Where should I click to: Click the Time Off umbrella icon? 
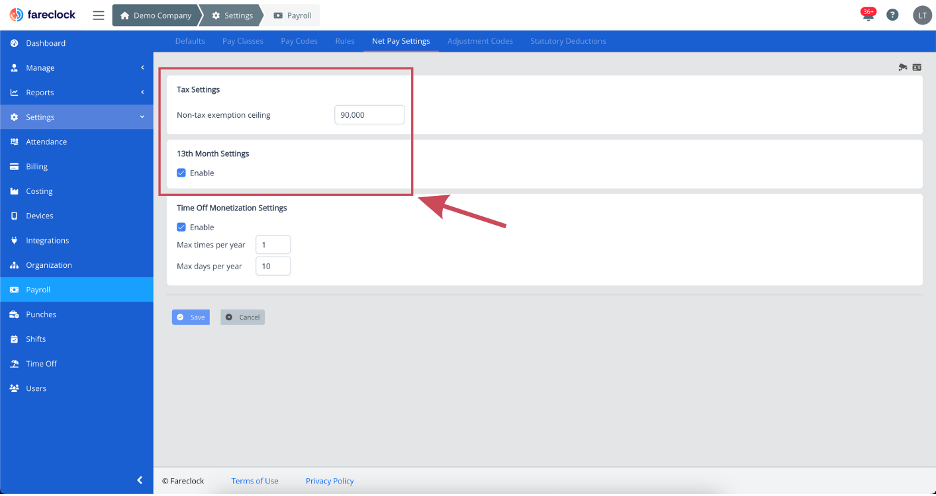click(x=14, y=363)
